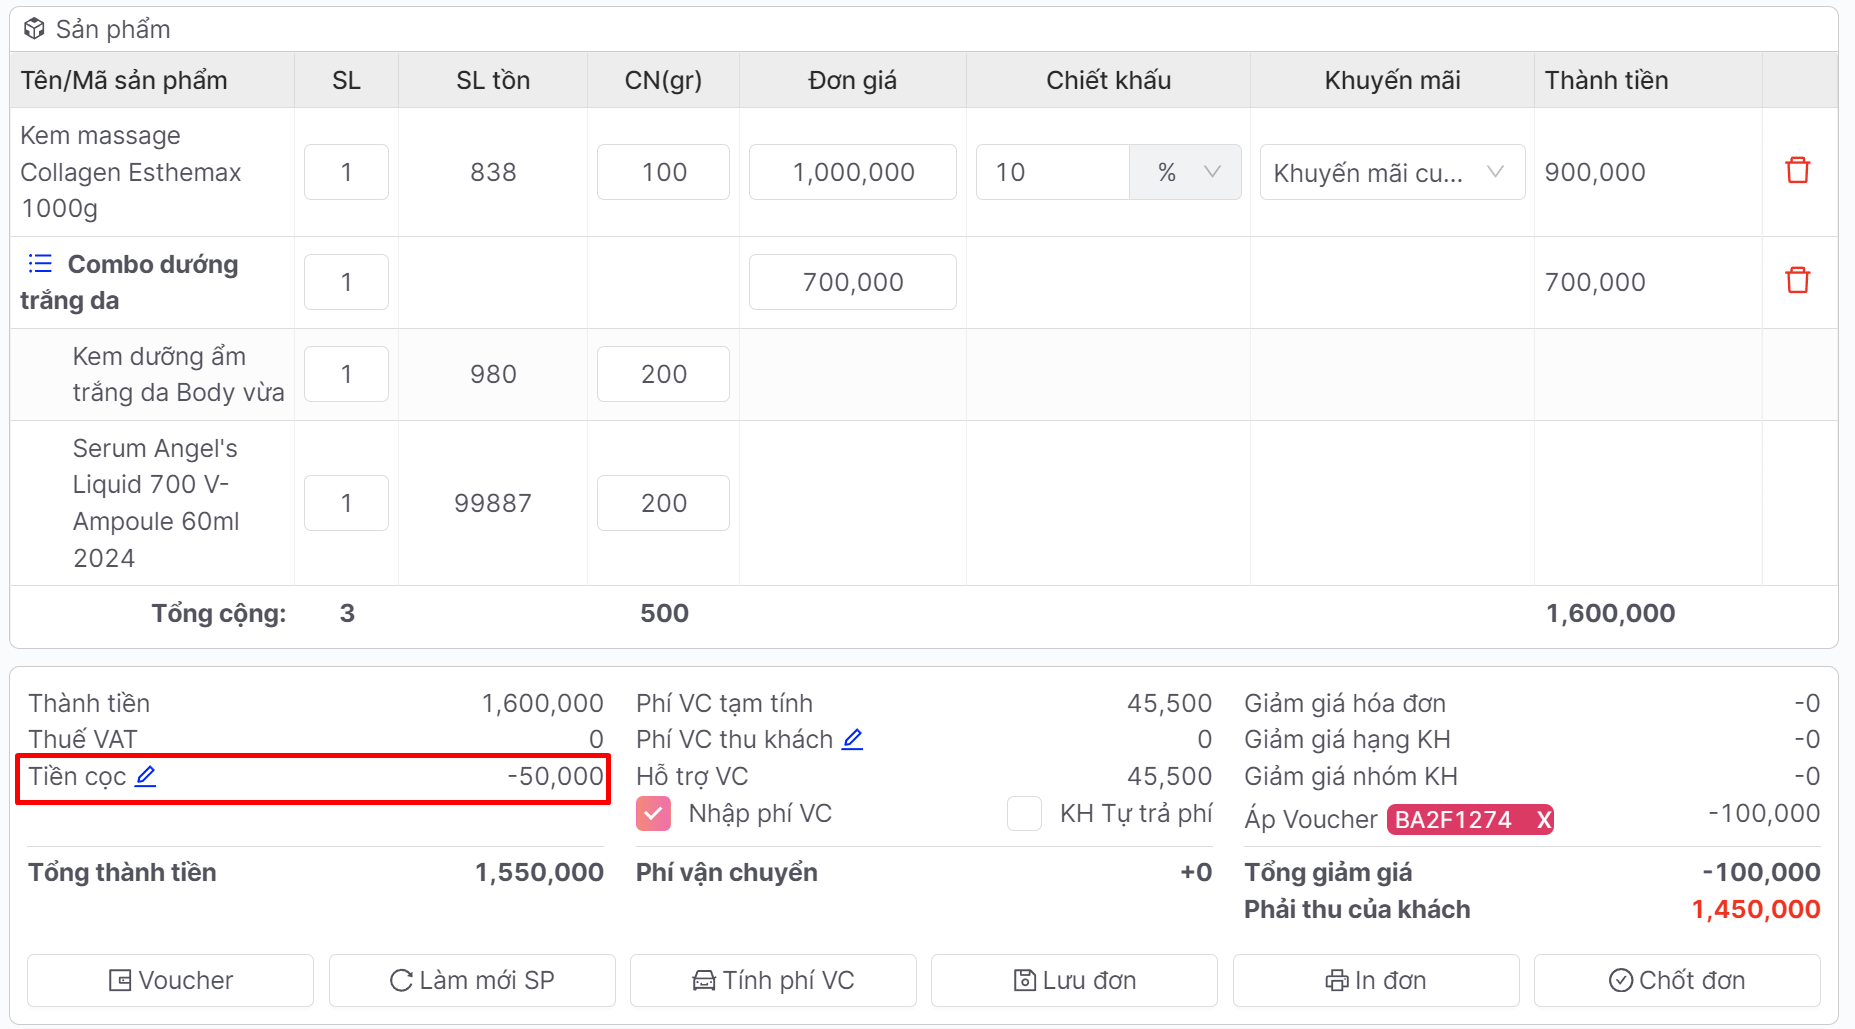Edit the Tiền cọc deposit amount

click(x=146, y=776)
